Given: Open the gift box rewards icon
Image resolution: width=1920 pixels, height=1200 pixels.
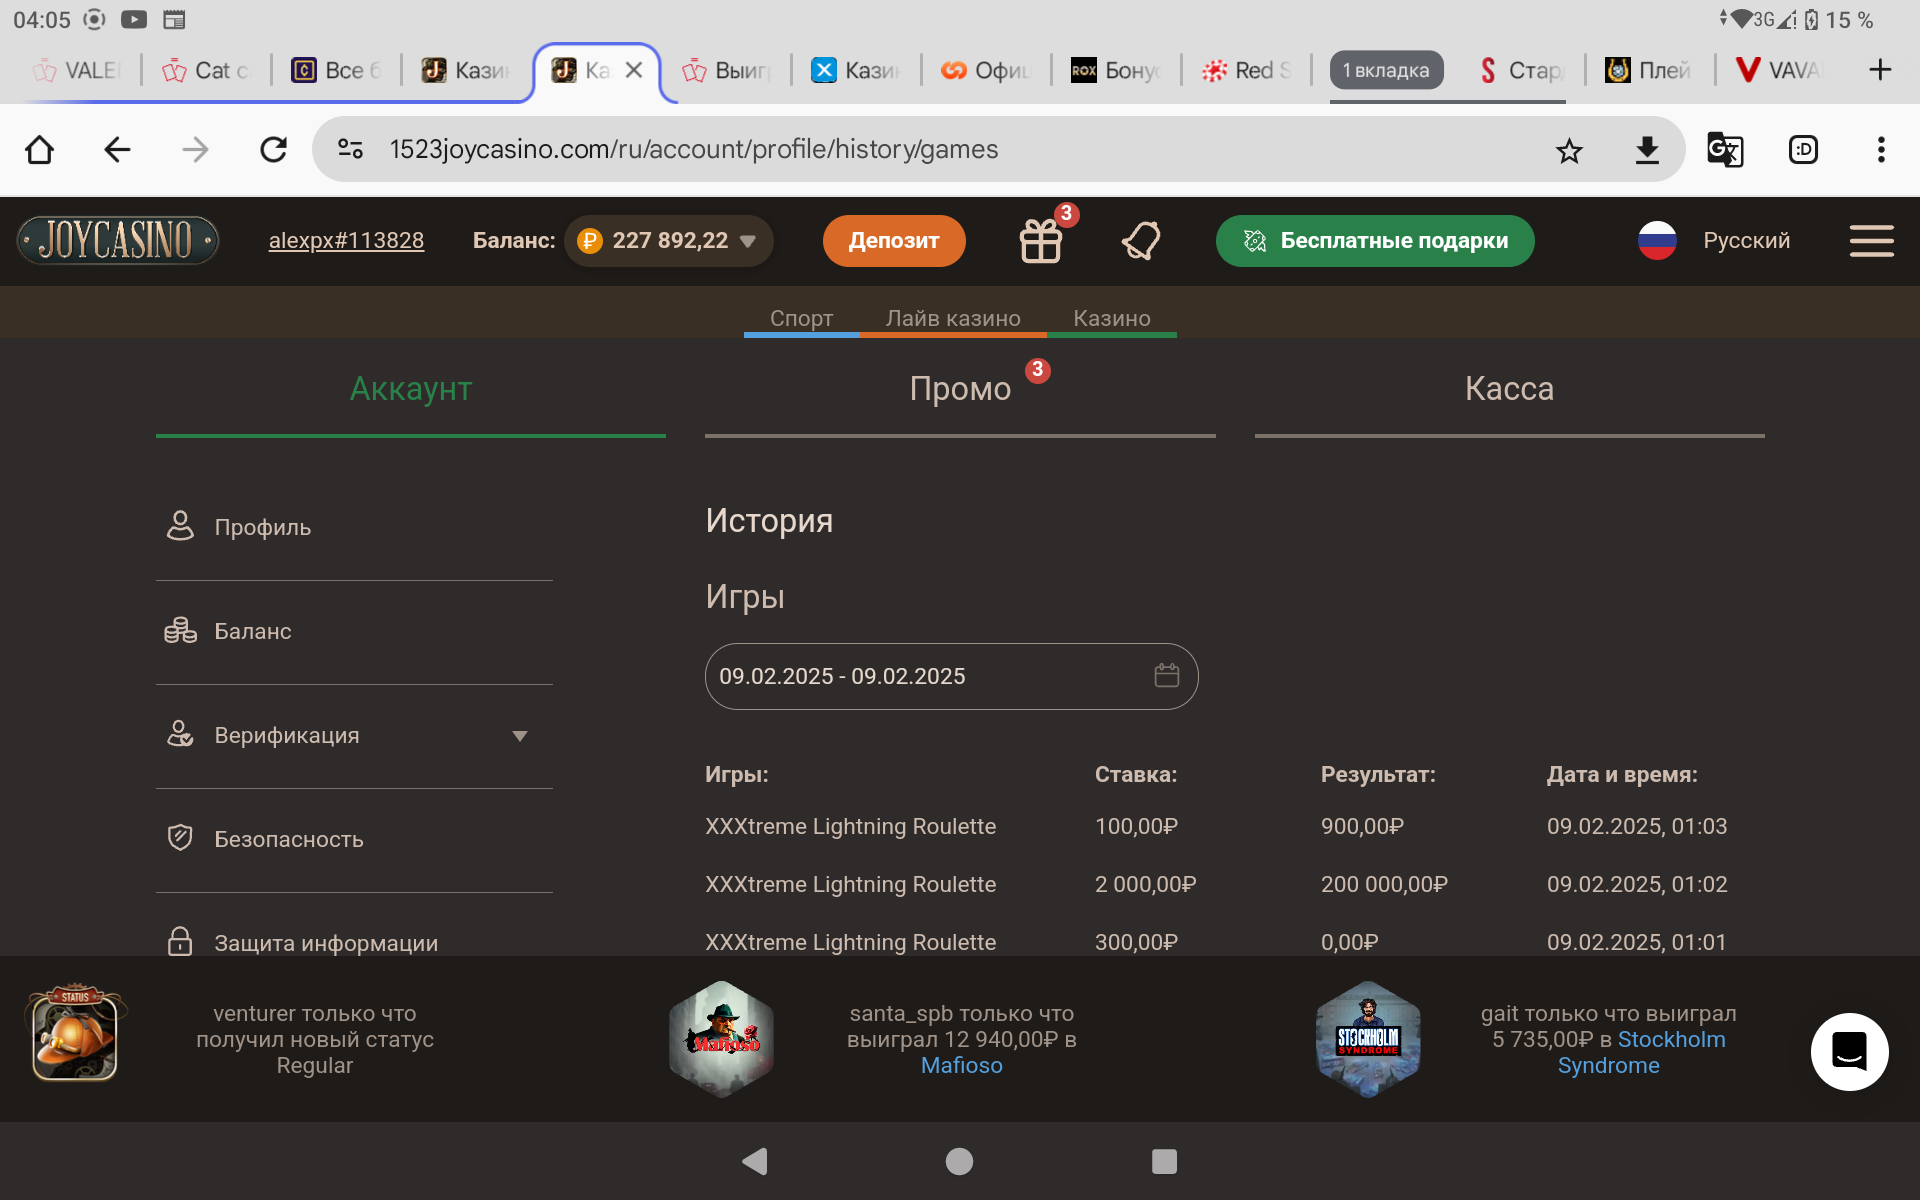Looking at the screenshot, I should [1040, 241].
